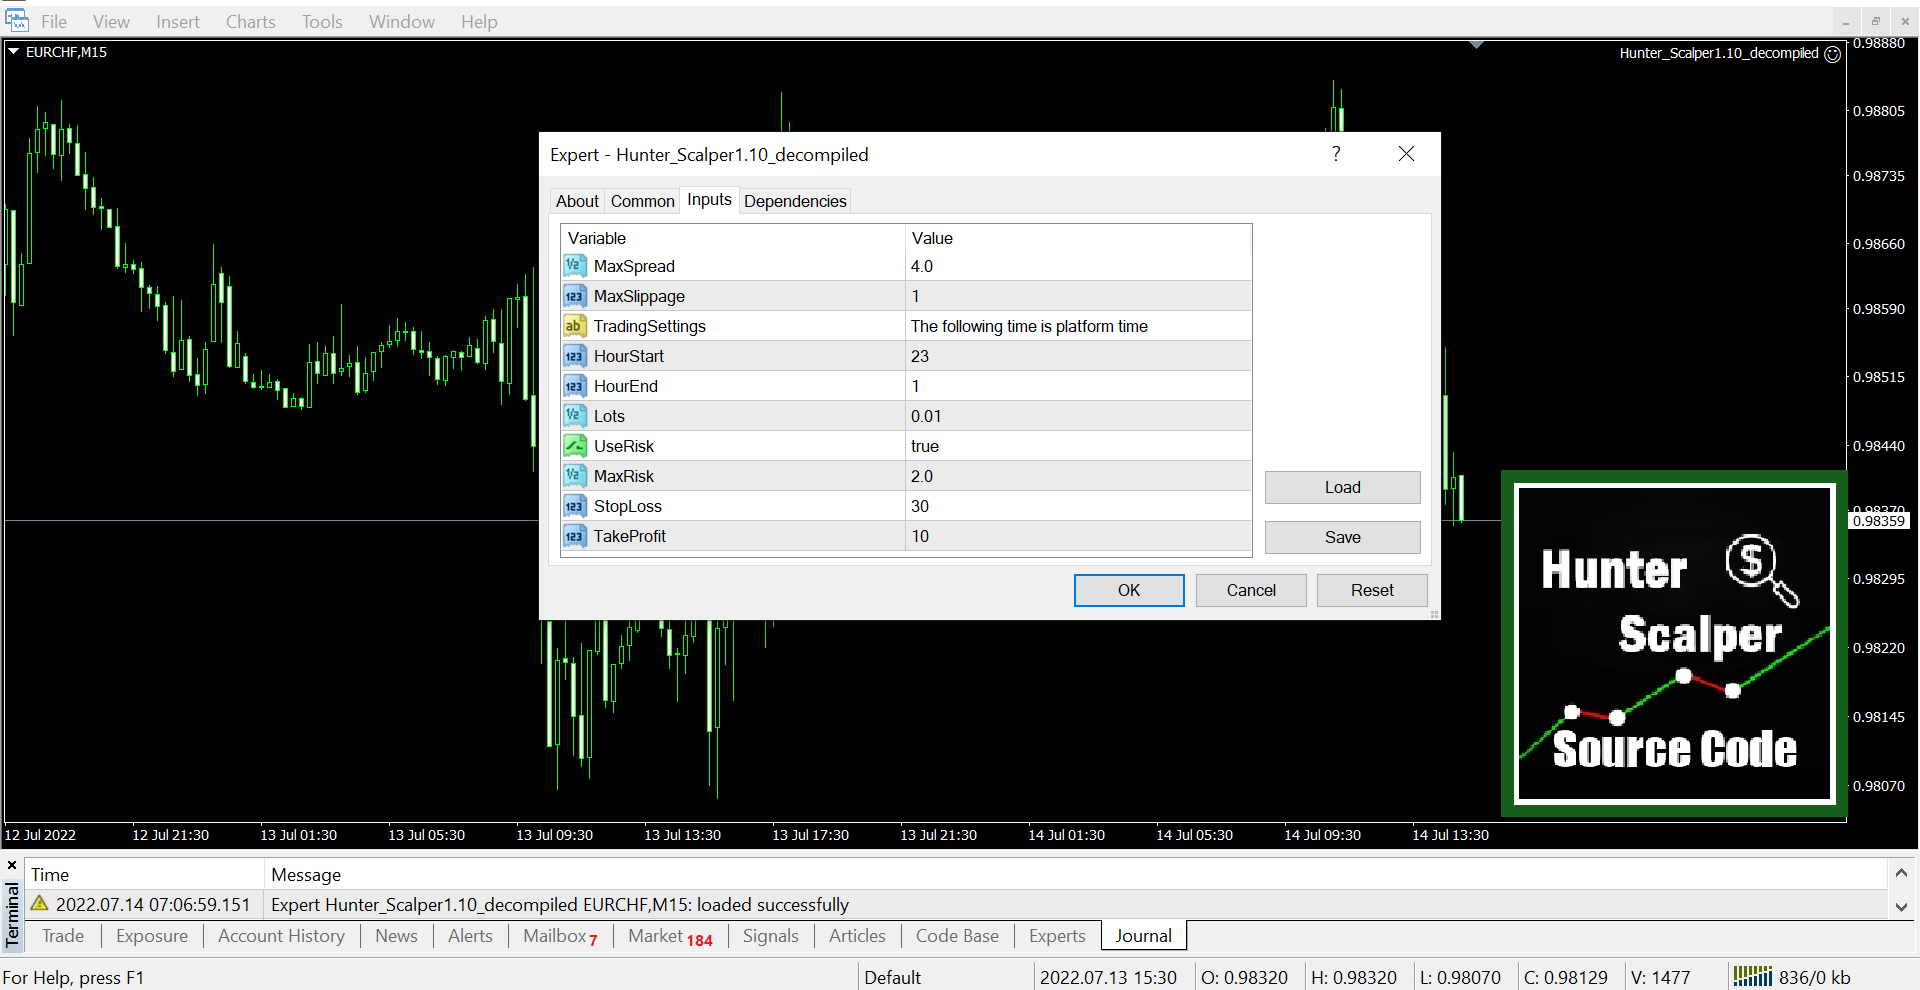Click the chart shift triangle marker
Viewport: 1920px width, 990px height.
(1476, 45)
